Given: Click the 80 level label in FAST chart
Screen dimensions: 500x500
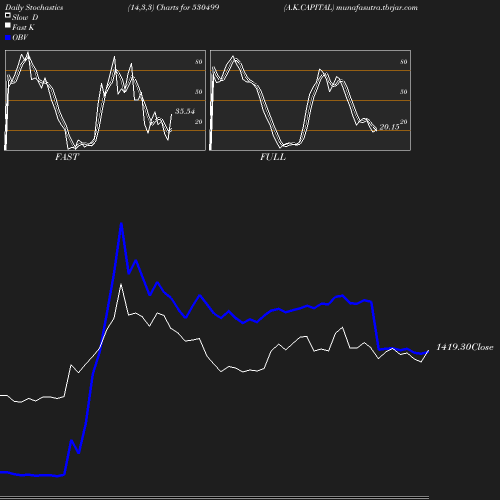Looking at the screenshot, I should (199, 62).
